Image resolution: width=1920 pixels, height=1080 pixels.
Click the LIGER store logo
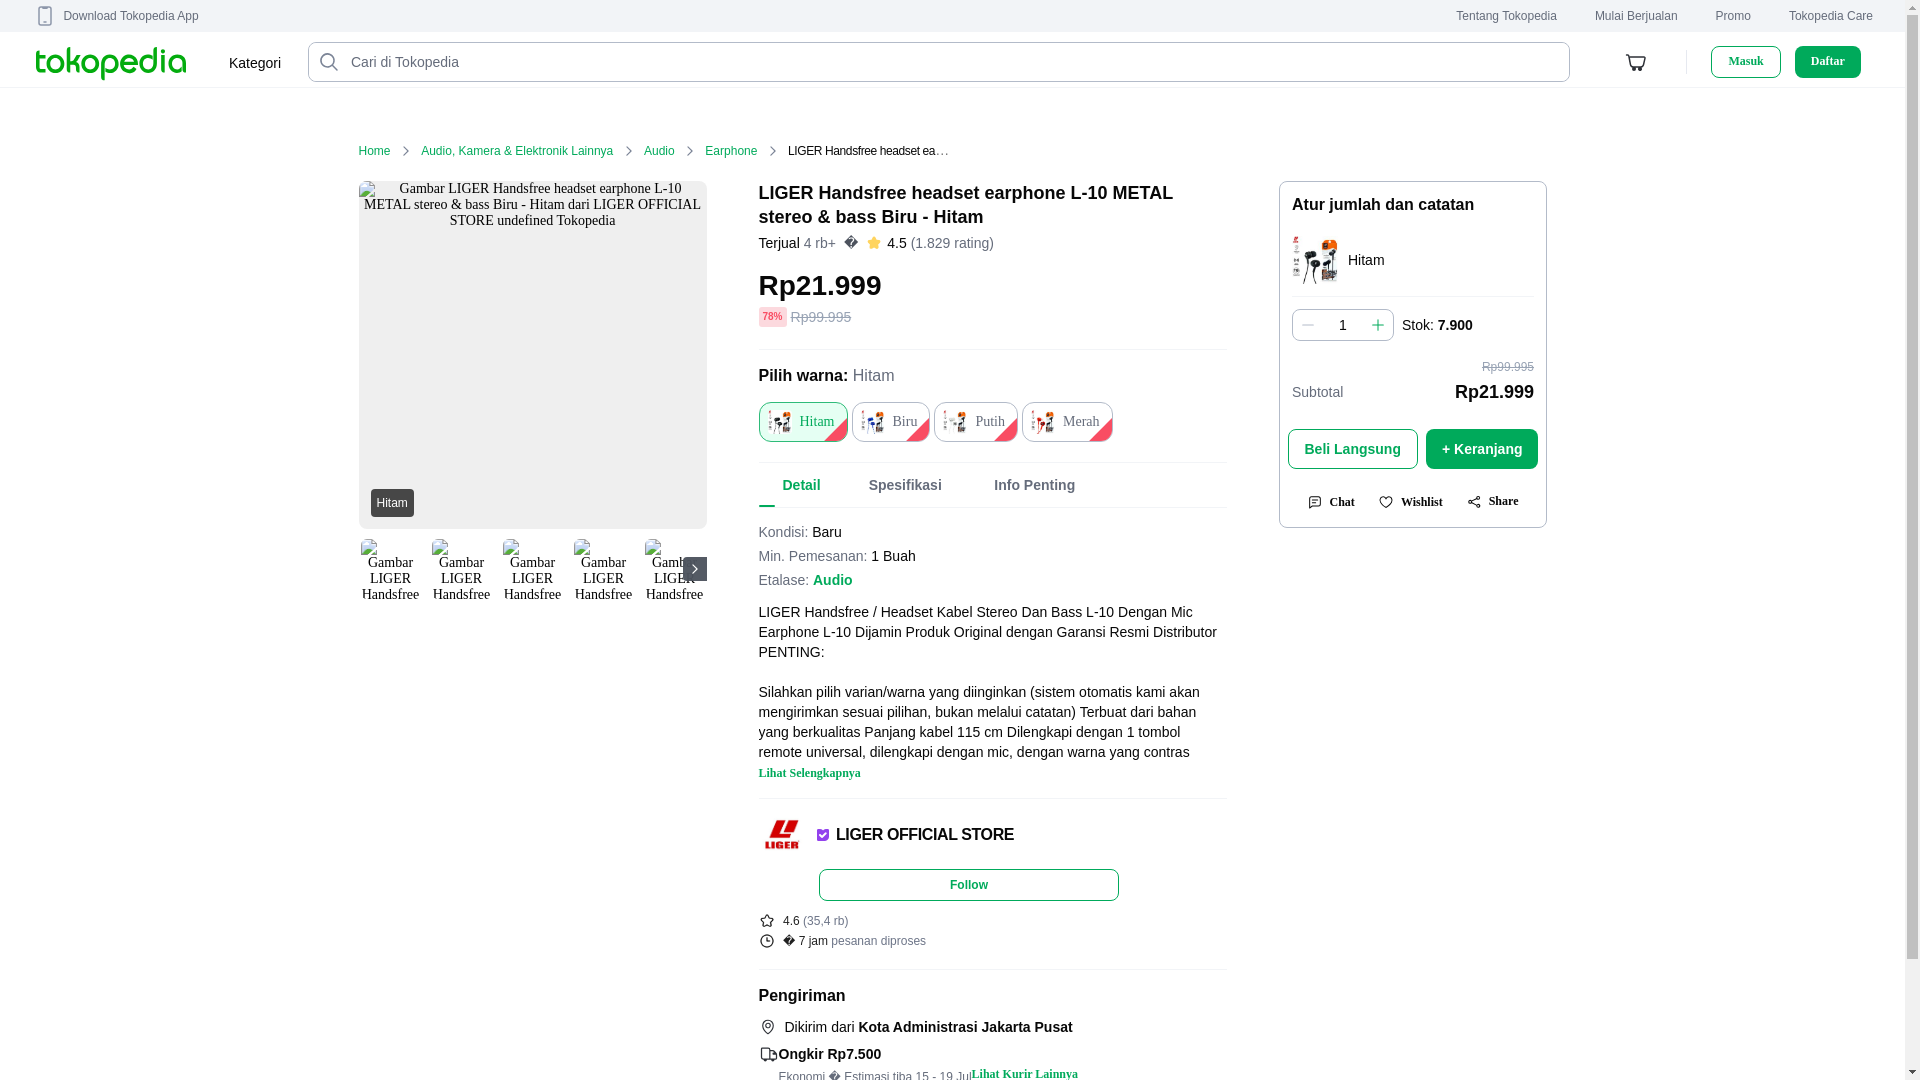[x=782, y=835]
